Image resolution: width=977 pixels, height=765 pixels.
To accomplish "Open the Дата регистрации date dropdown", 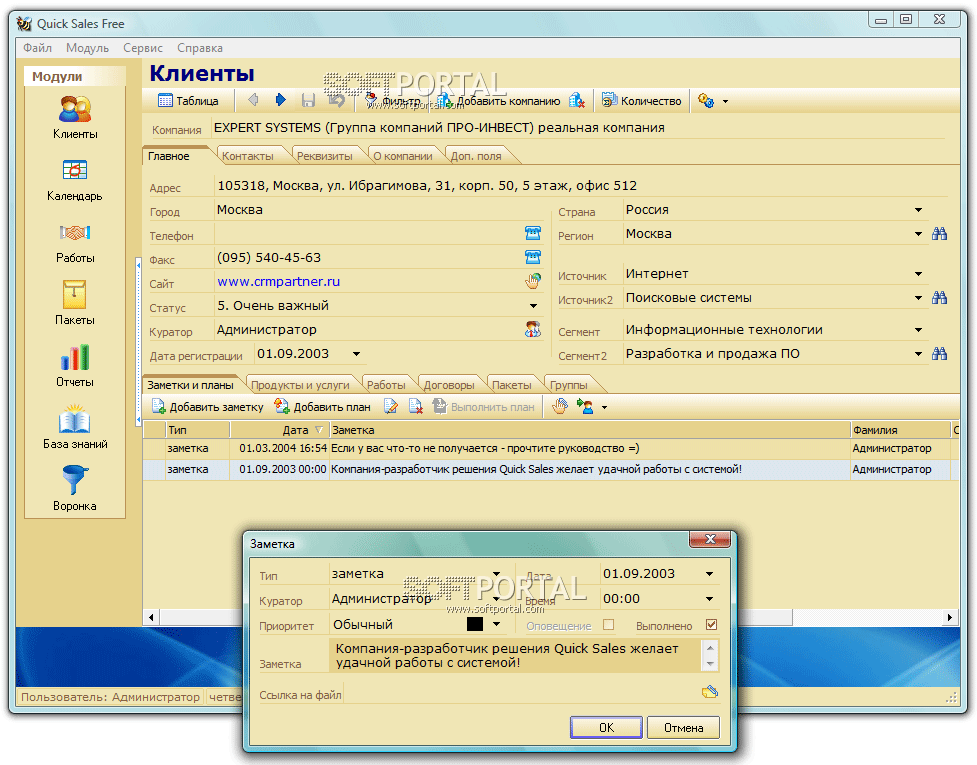I will [356, 354].
